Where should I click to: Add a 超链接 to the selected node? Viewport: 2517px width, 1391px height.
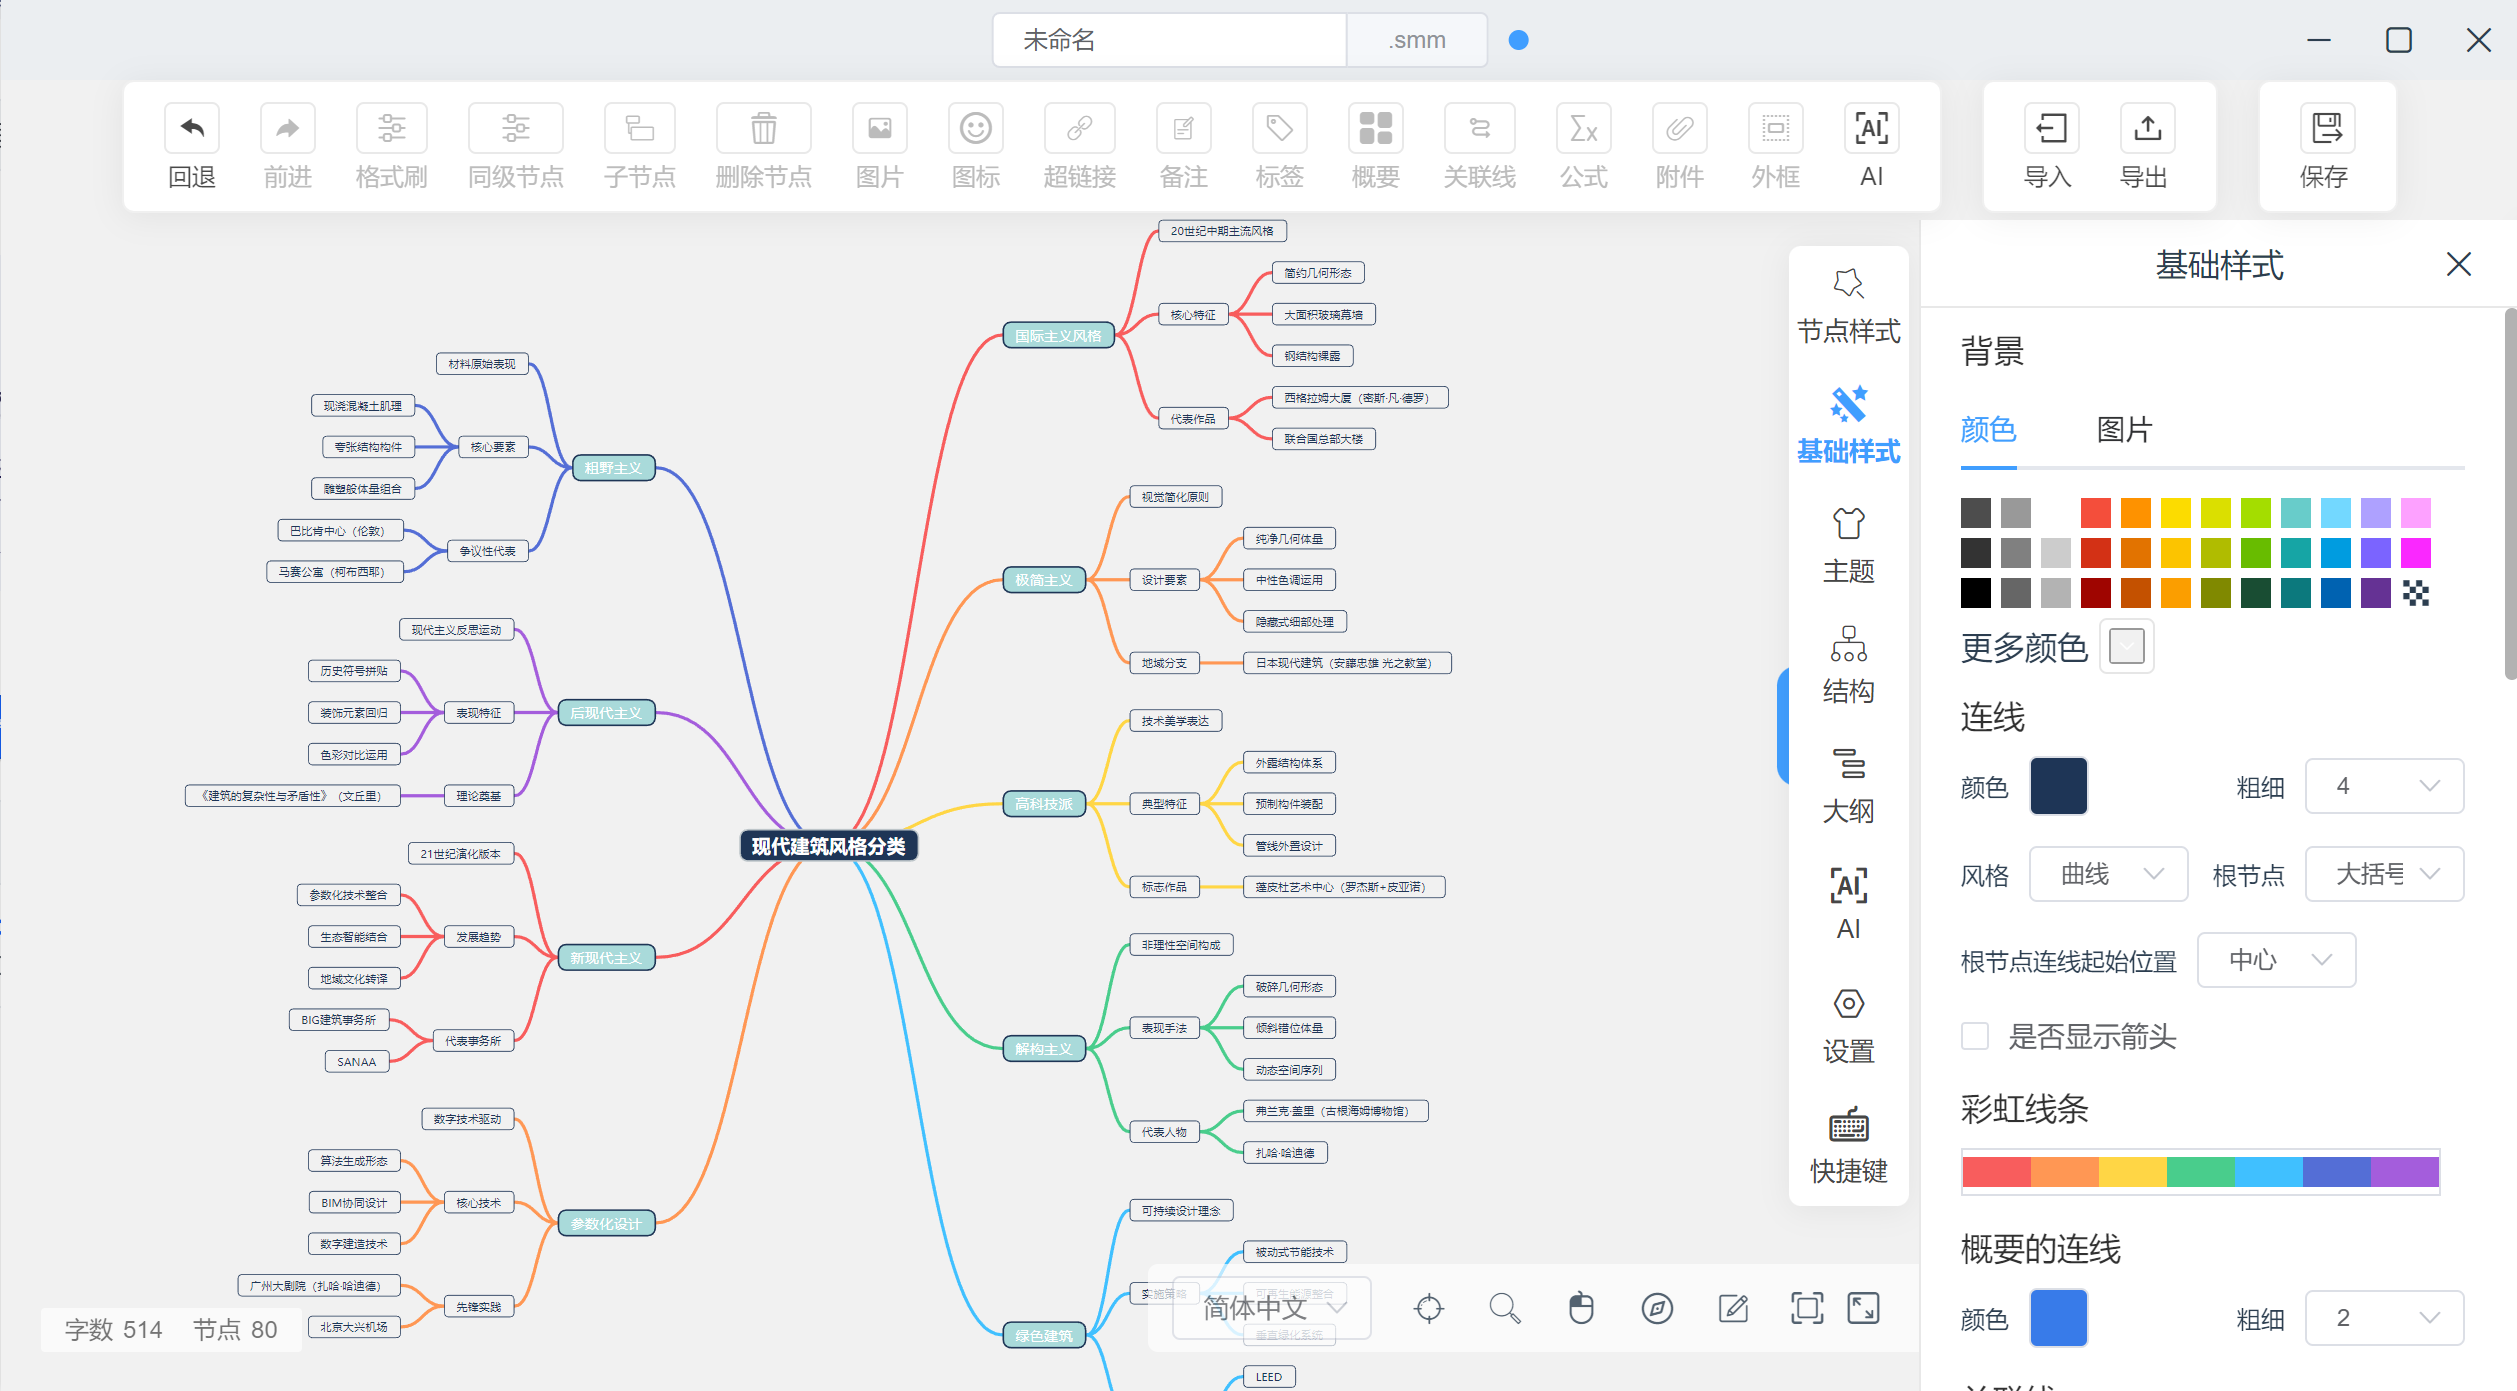click(x=1079, y=146)
